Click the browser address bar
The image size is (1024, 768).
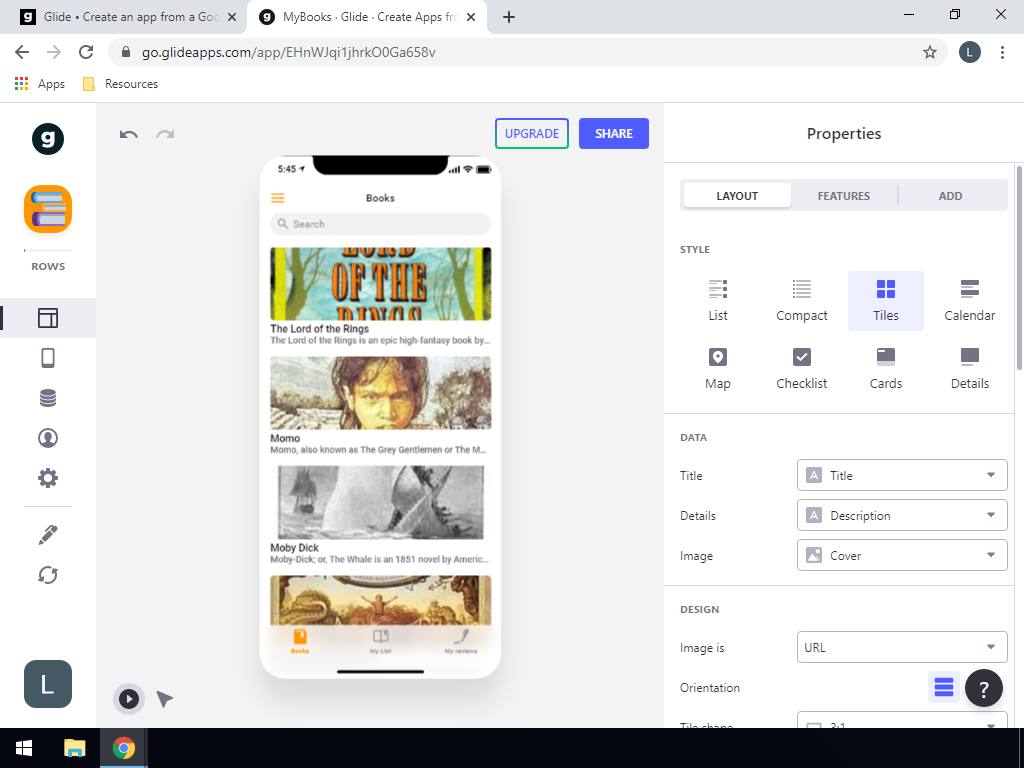click(x=528, y=52)
